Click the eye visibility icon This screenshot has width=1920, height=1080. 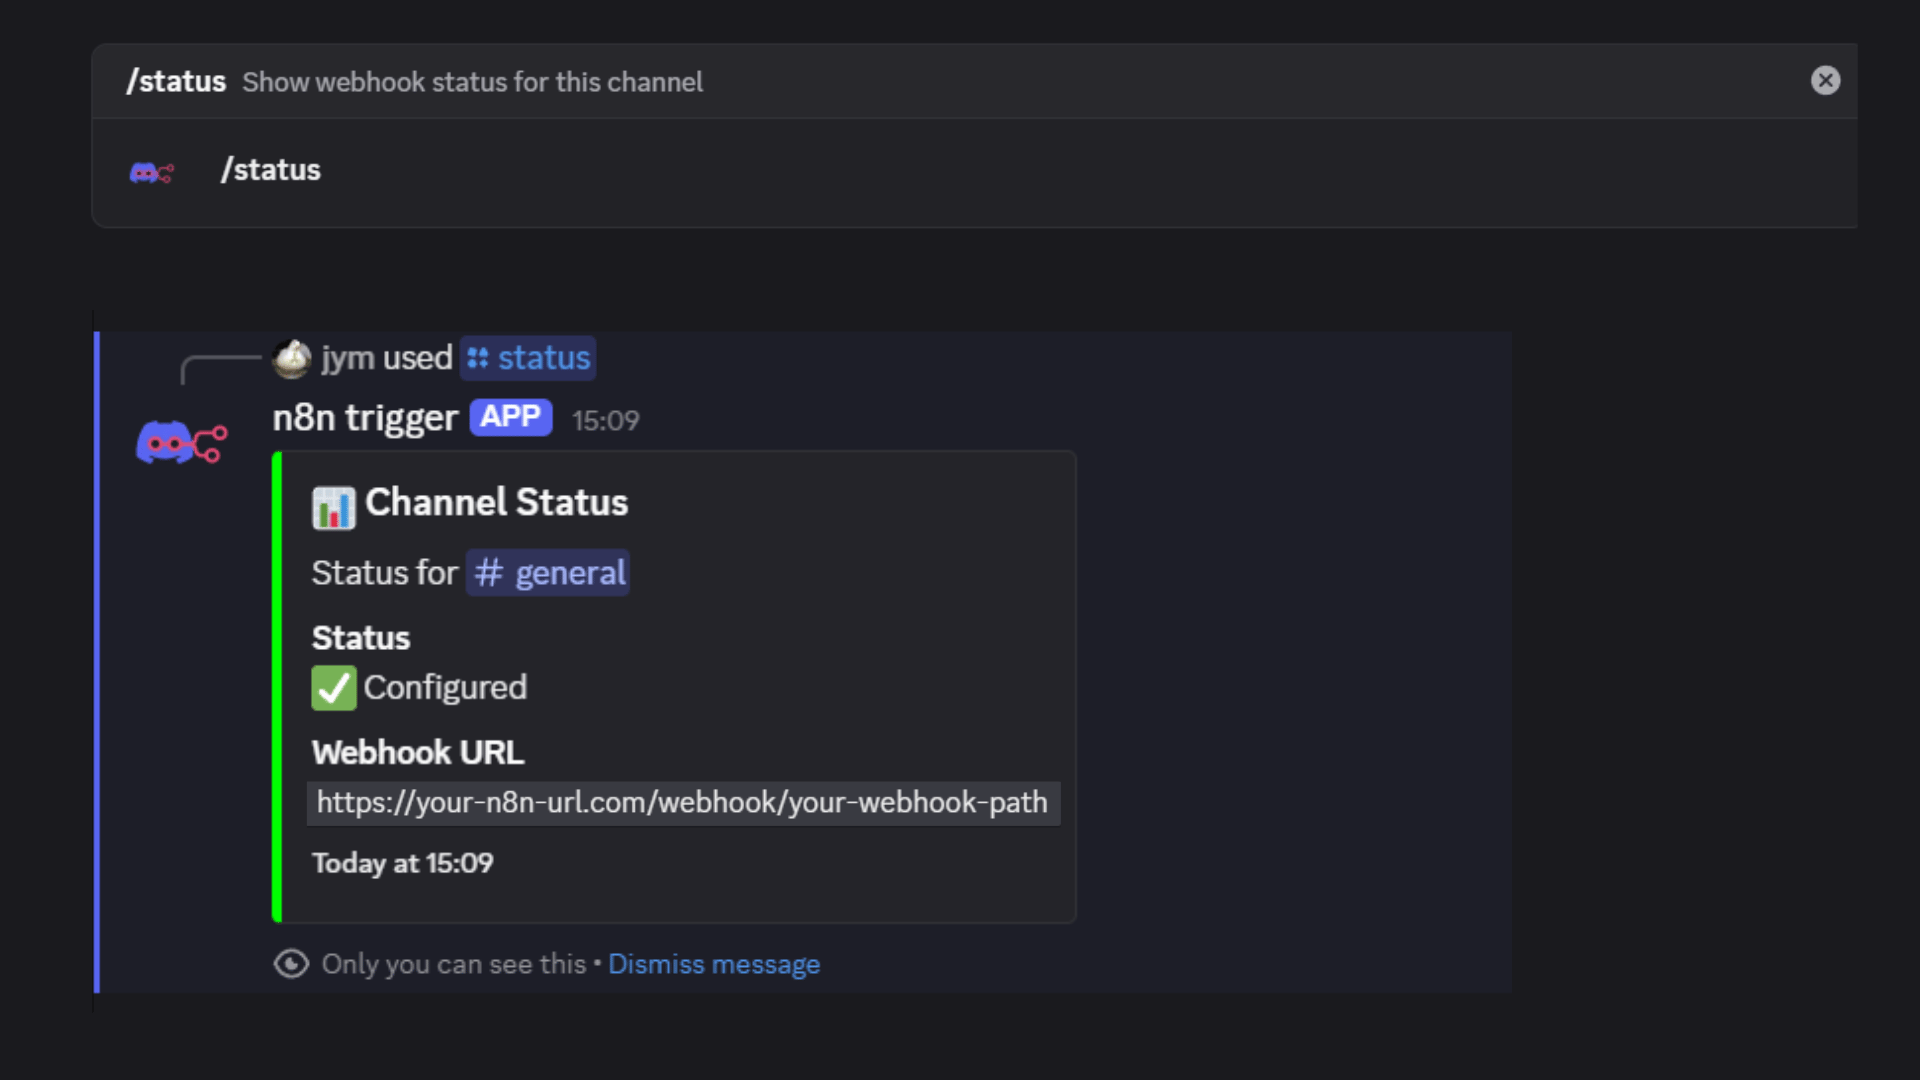tap(291, 964)
